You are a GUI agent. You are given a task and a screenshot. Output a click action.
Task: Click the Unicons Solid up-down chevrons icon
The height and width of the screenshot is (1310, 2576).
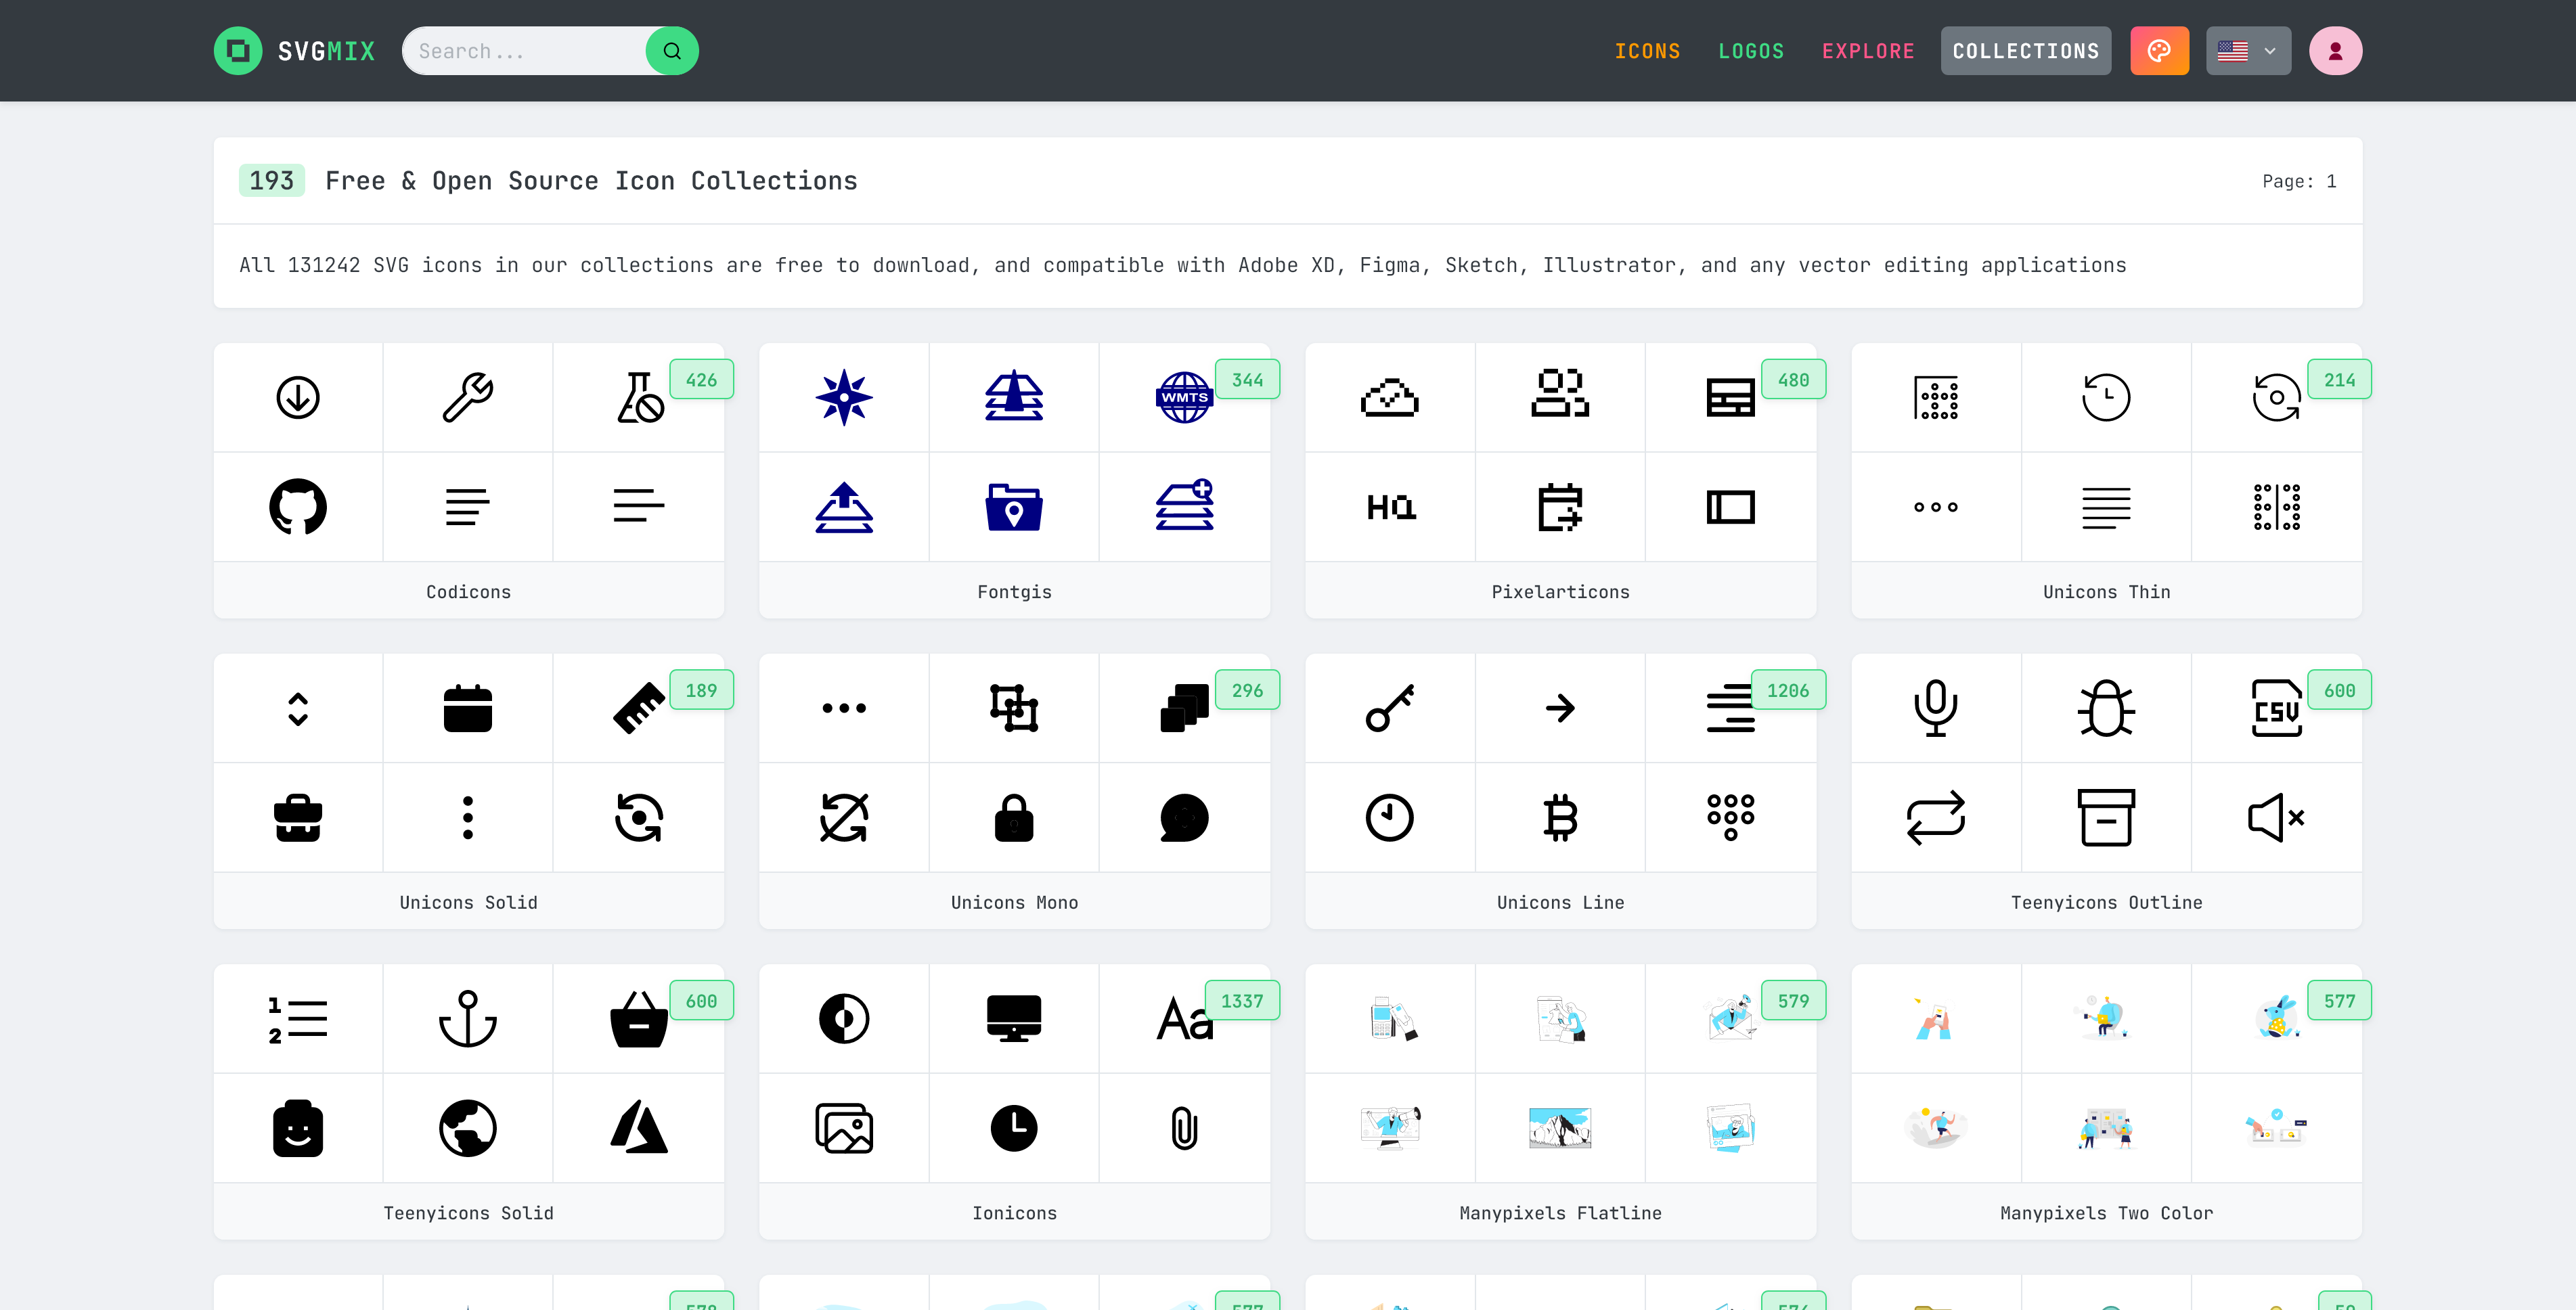(x=298, y=708)
